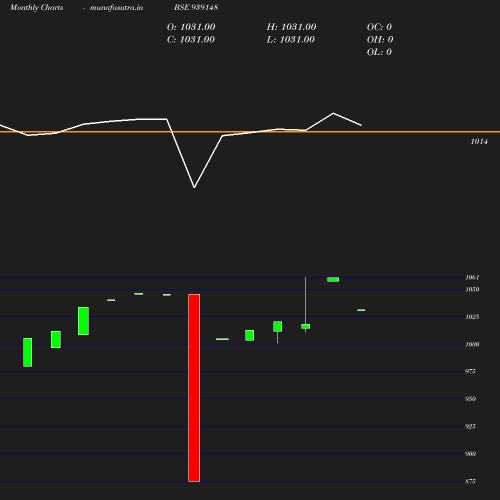
Task: Click the 'C: 1031.00' close value
Action: [x=191, y=39]
